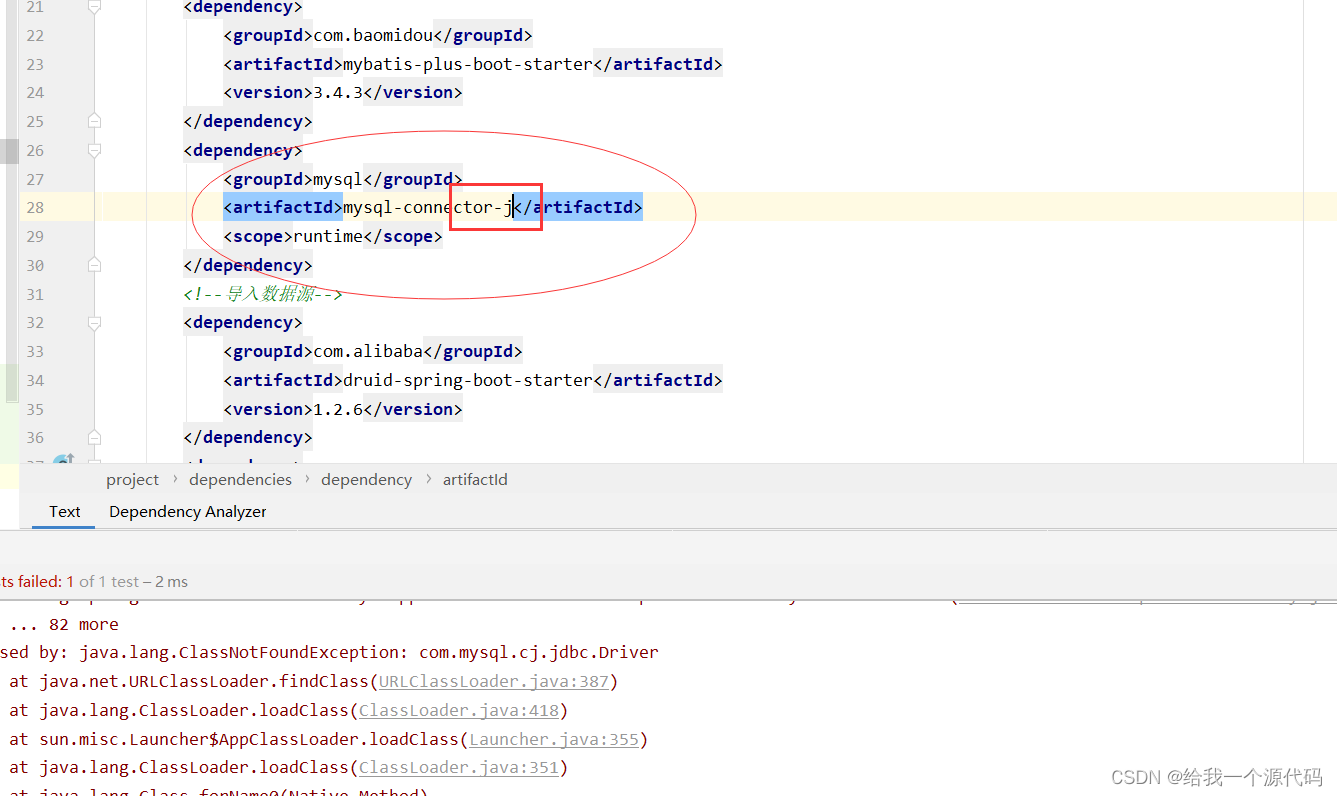Collapse the mysql dependency block at line 26
This screenshot has width=1337, height=796.
94,151
